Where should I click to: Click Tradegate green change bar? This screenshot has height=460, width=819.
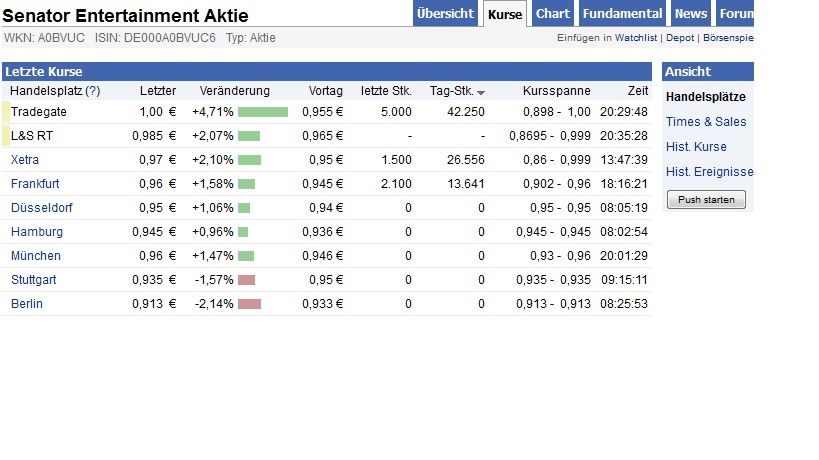263,112
